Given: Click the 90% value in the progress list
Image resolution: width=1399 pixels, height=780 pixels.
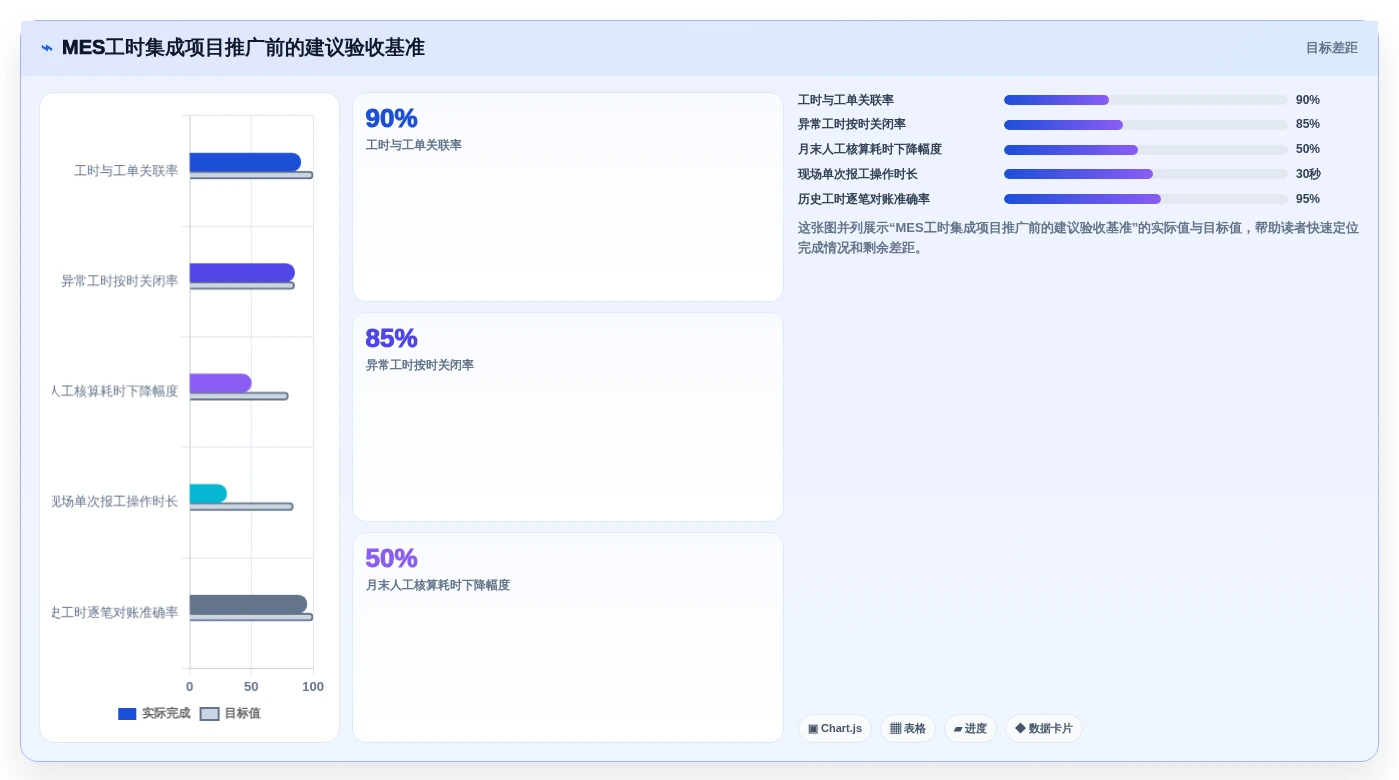Looking at the screenshot, I should pyautogui.click(x=1307, y=100).
